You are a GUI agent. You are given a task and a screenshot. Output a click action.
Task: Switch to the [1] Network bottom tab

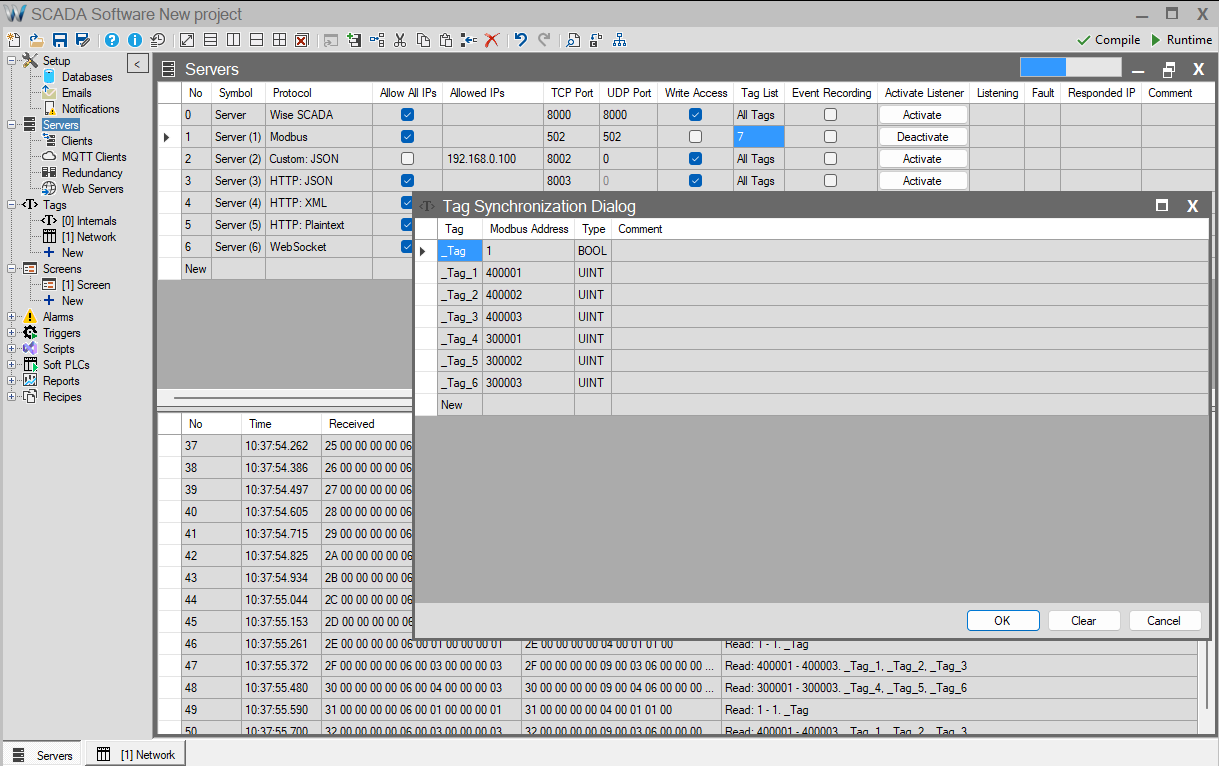tap(137, 755)
